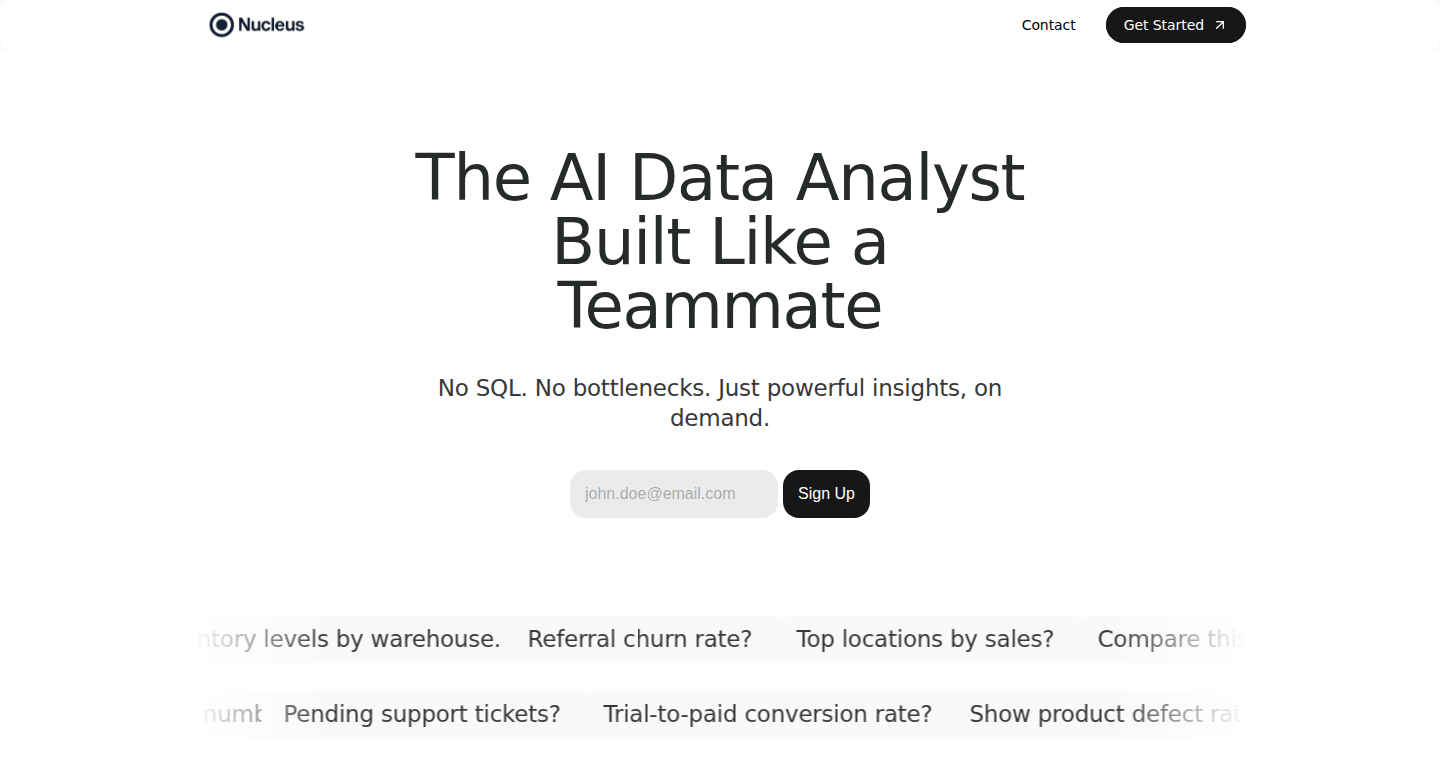Click the Get Started button label
Screen dimensions: 1440x761
click(x=1163, y=25)
